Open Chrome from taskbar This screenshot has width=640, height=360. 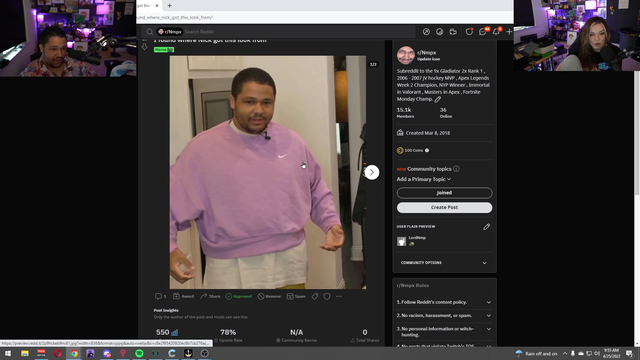(74, 353)
